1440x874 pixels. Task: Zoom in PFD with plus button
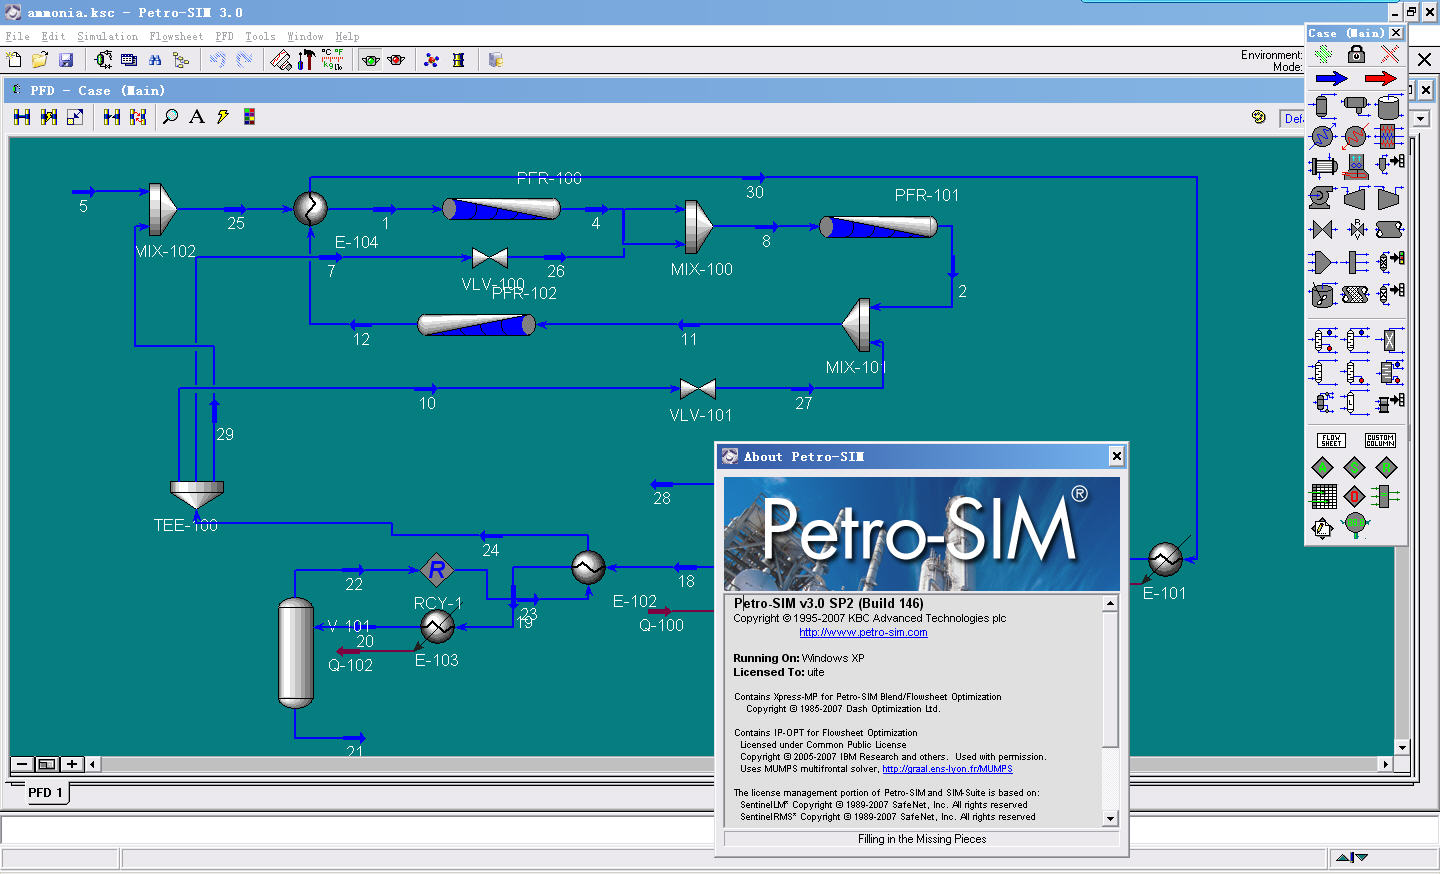click(x=71, y=764)
